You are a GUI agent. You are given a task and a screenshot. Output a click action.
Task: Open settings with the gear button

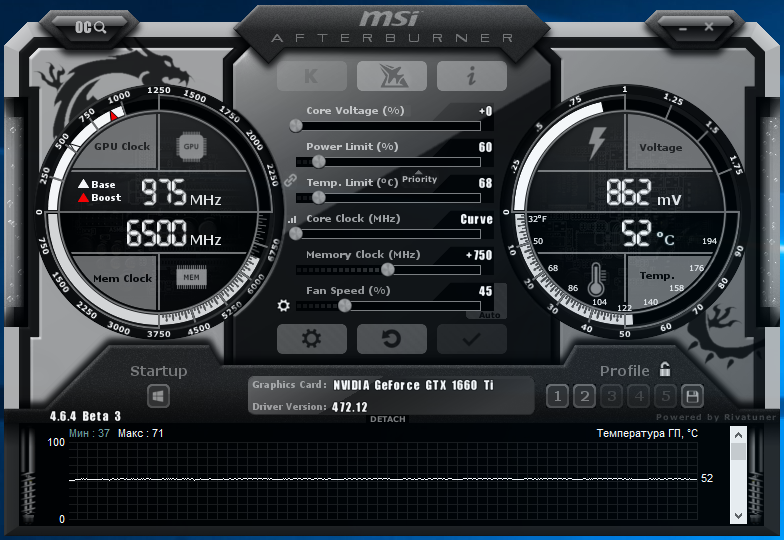point(312,339)
